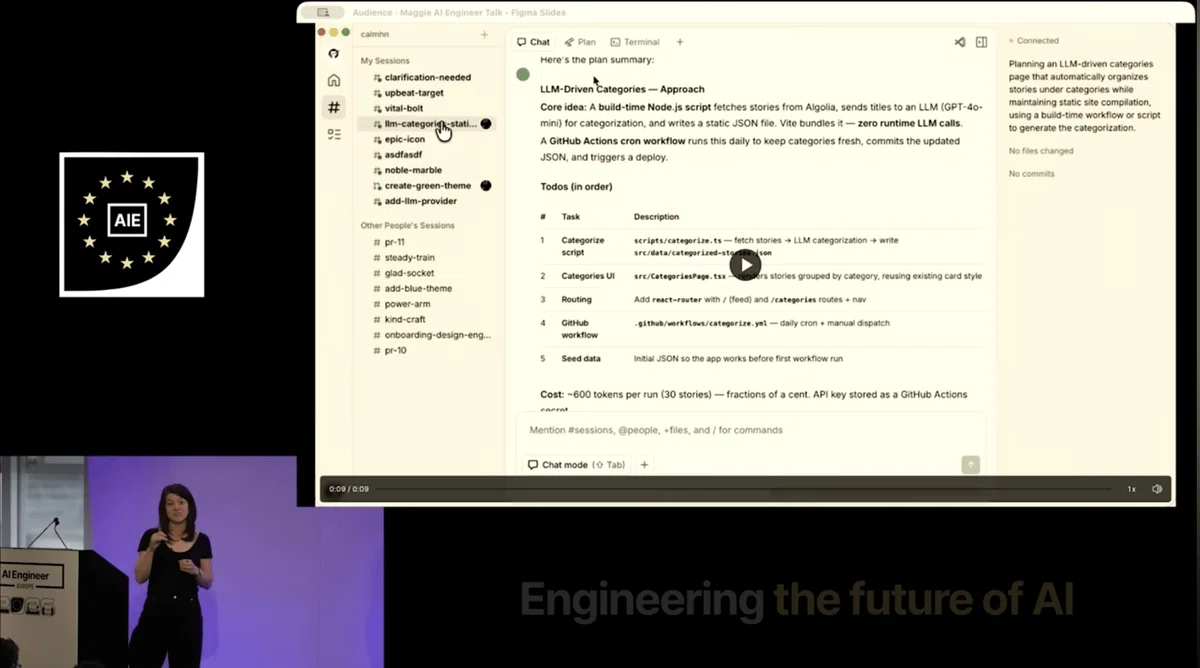
Task: Click the slides icon in the Figma title bar
Action: pos(323,12)
